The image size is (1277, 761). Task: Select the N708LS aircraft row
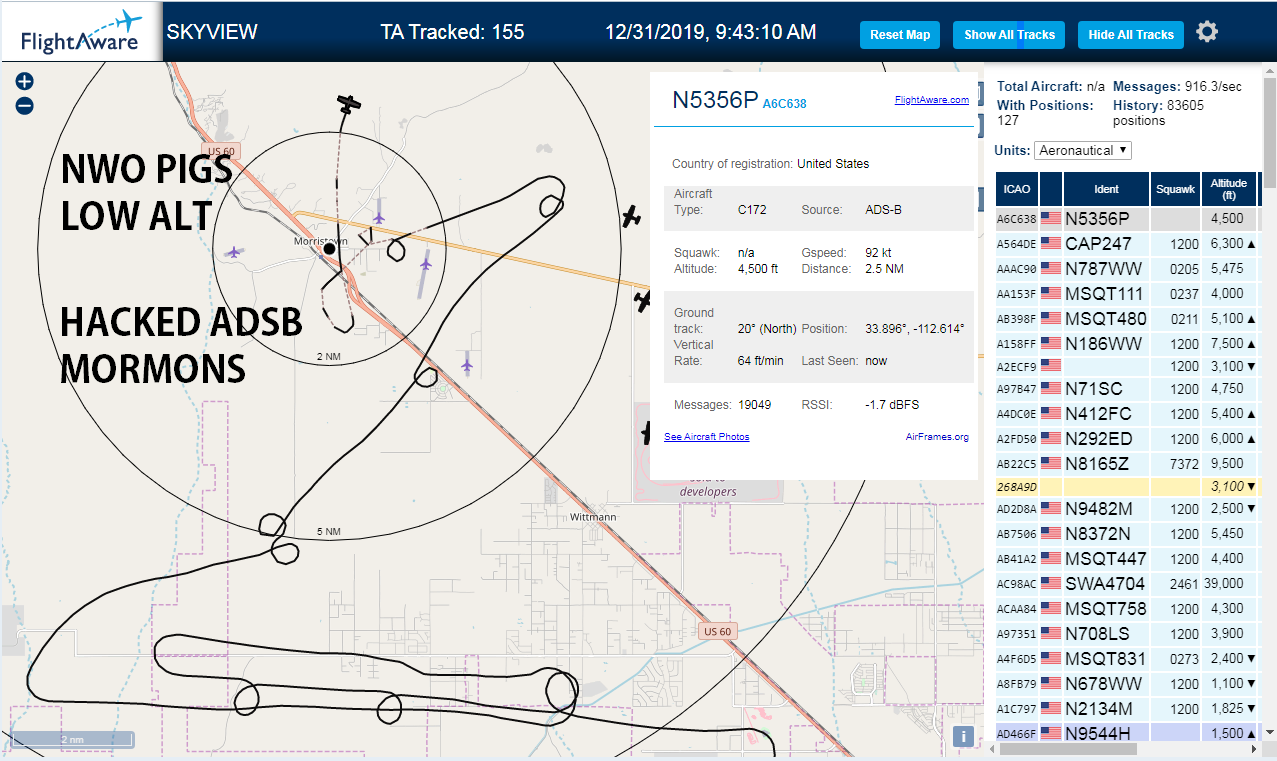click(1127, 634)
